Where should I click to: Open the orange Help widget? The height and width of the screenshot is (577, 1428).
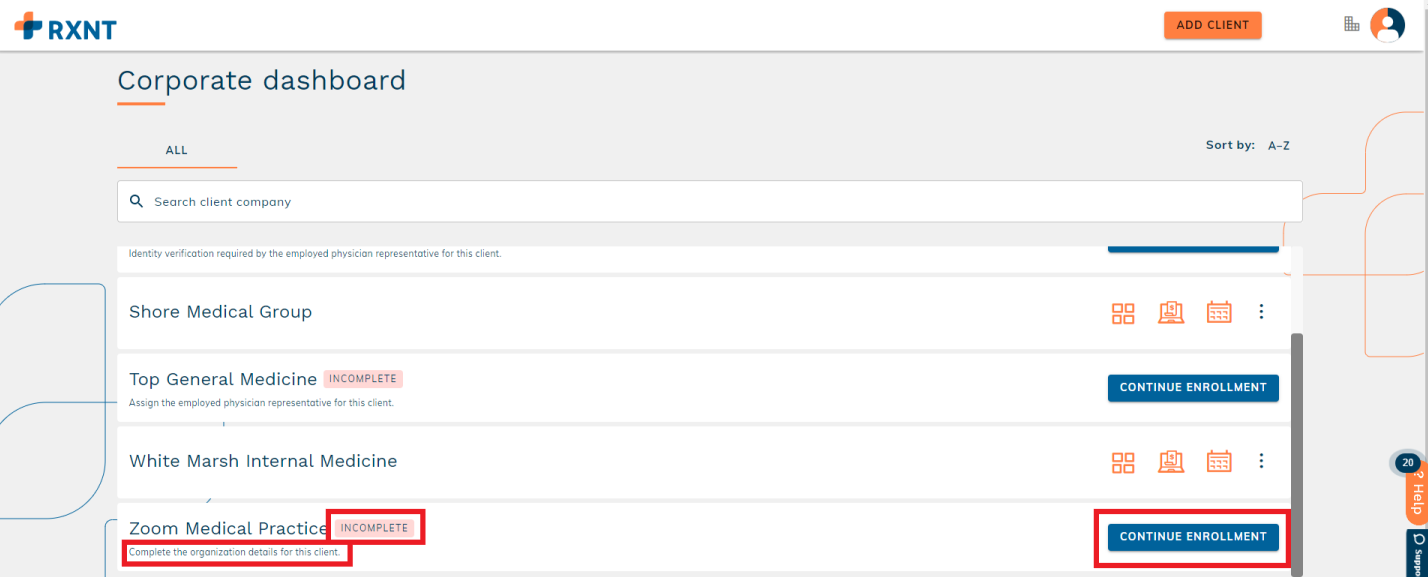[x=1416, y=495]
